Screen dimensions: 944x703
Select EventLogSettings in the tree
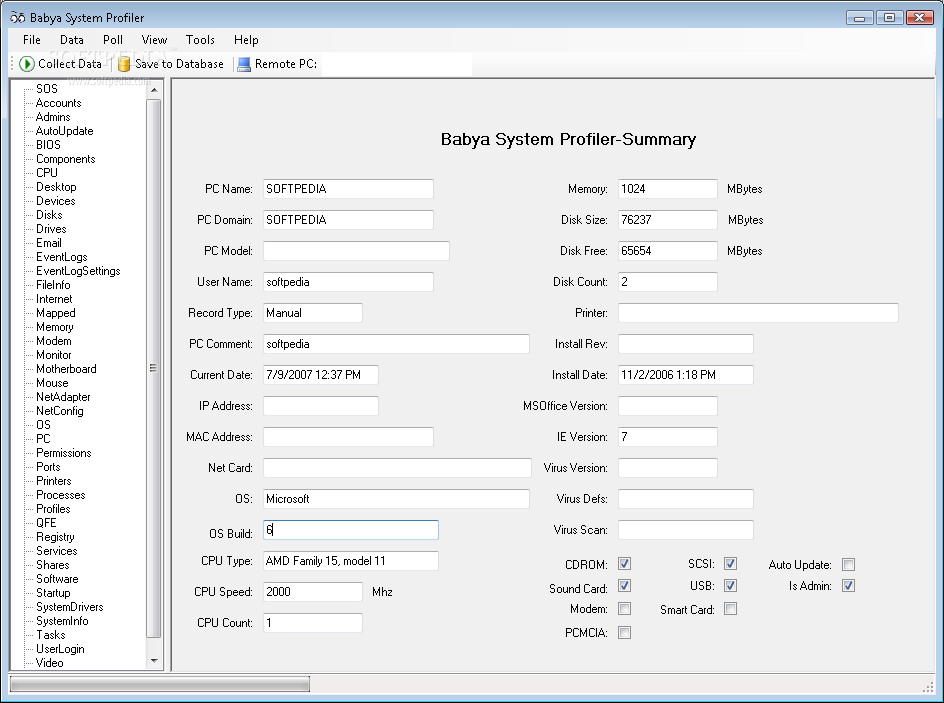(78, 271)
